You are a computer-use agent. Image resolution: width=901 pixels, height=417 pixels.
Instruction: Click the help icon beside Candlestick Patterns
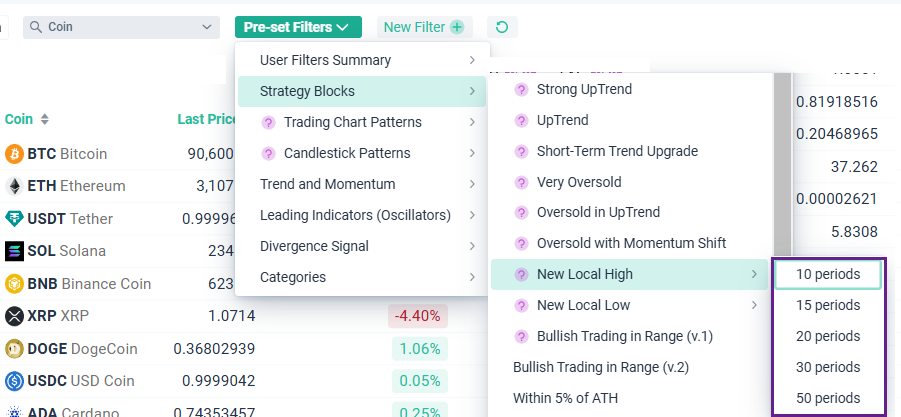pos(267,153)
